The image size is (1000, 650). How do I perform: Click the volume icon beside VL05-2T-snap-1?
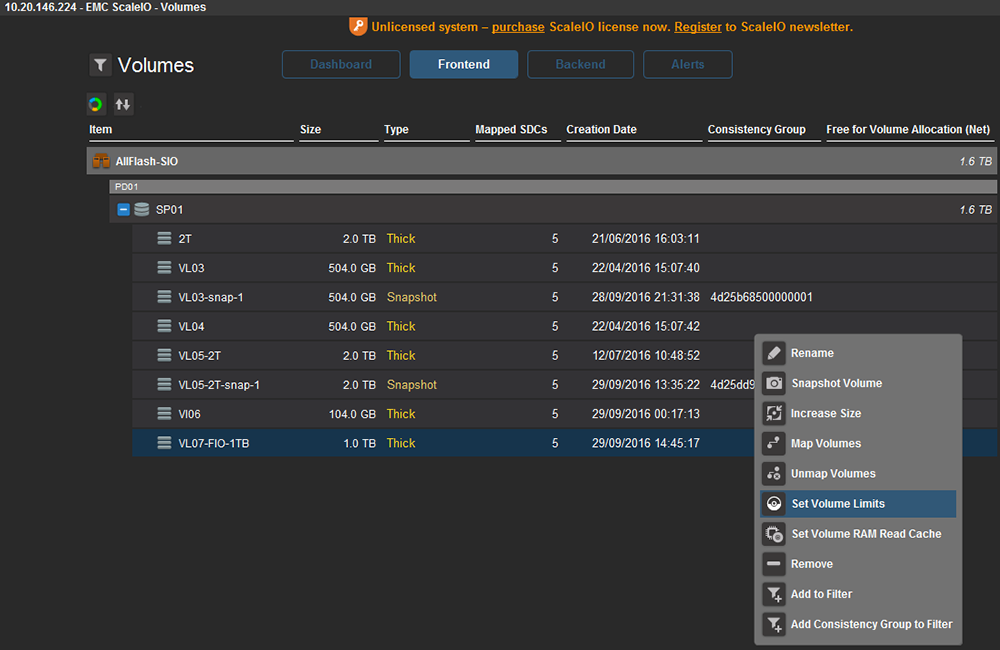(x=164, y=385)
